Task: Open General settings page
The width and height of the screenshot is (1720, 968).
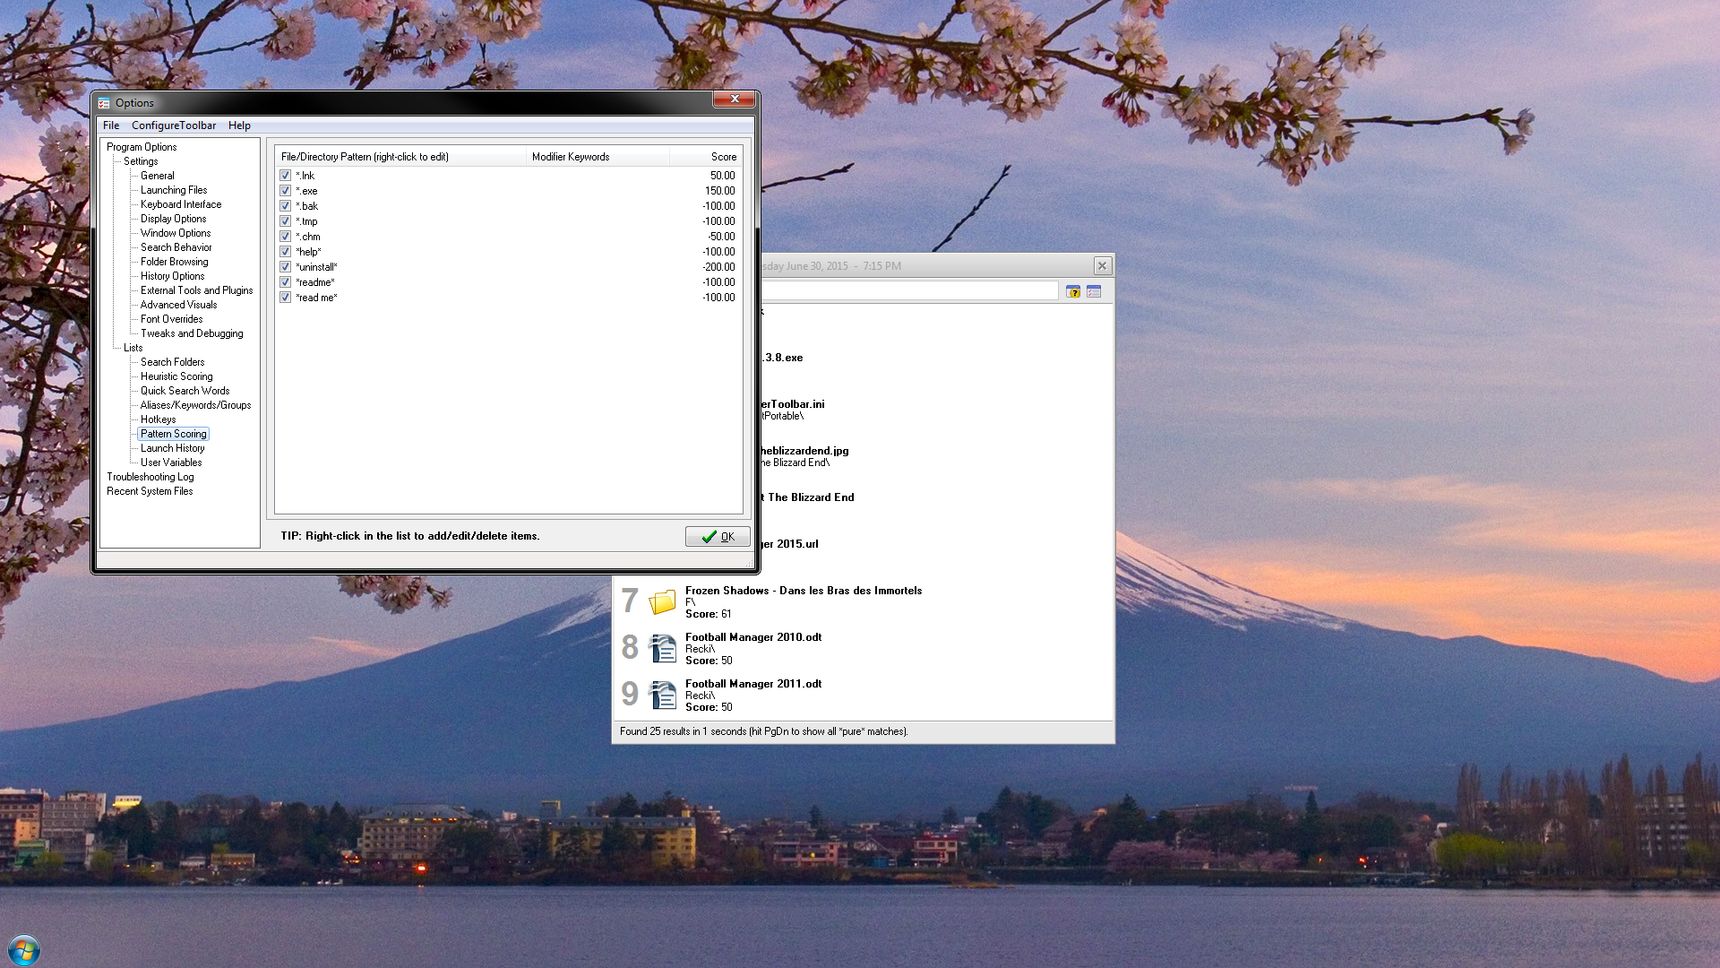Action: pos(157,176)
